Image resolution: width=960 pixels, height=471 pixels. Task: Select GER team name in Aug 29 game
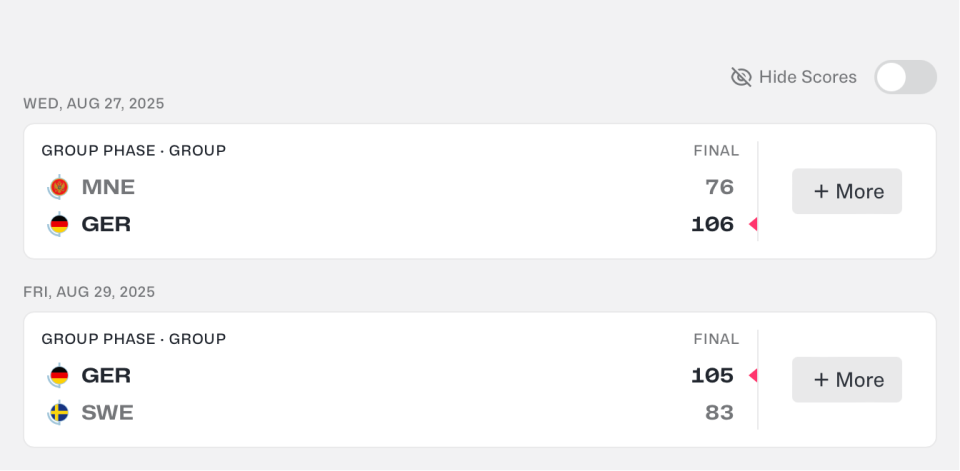[x=106, y=376]
